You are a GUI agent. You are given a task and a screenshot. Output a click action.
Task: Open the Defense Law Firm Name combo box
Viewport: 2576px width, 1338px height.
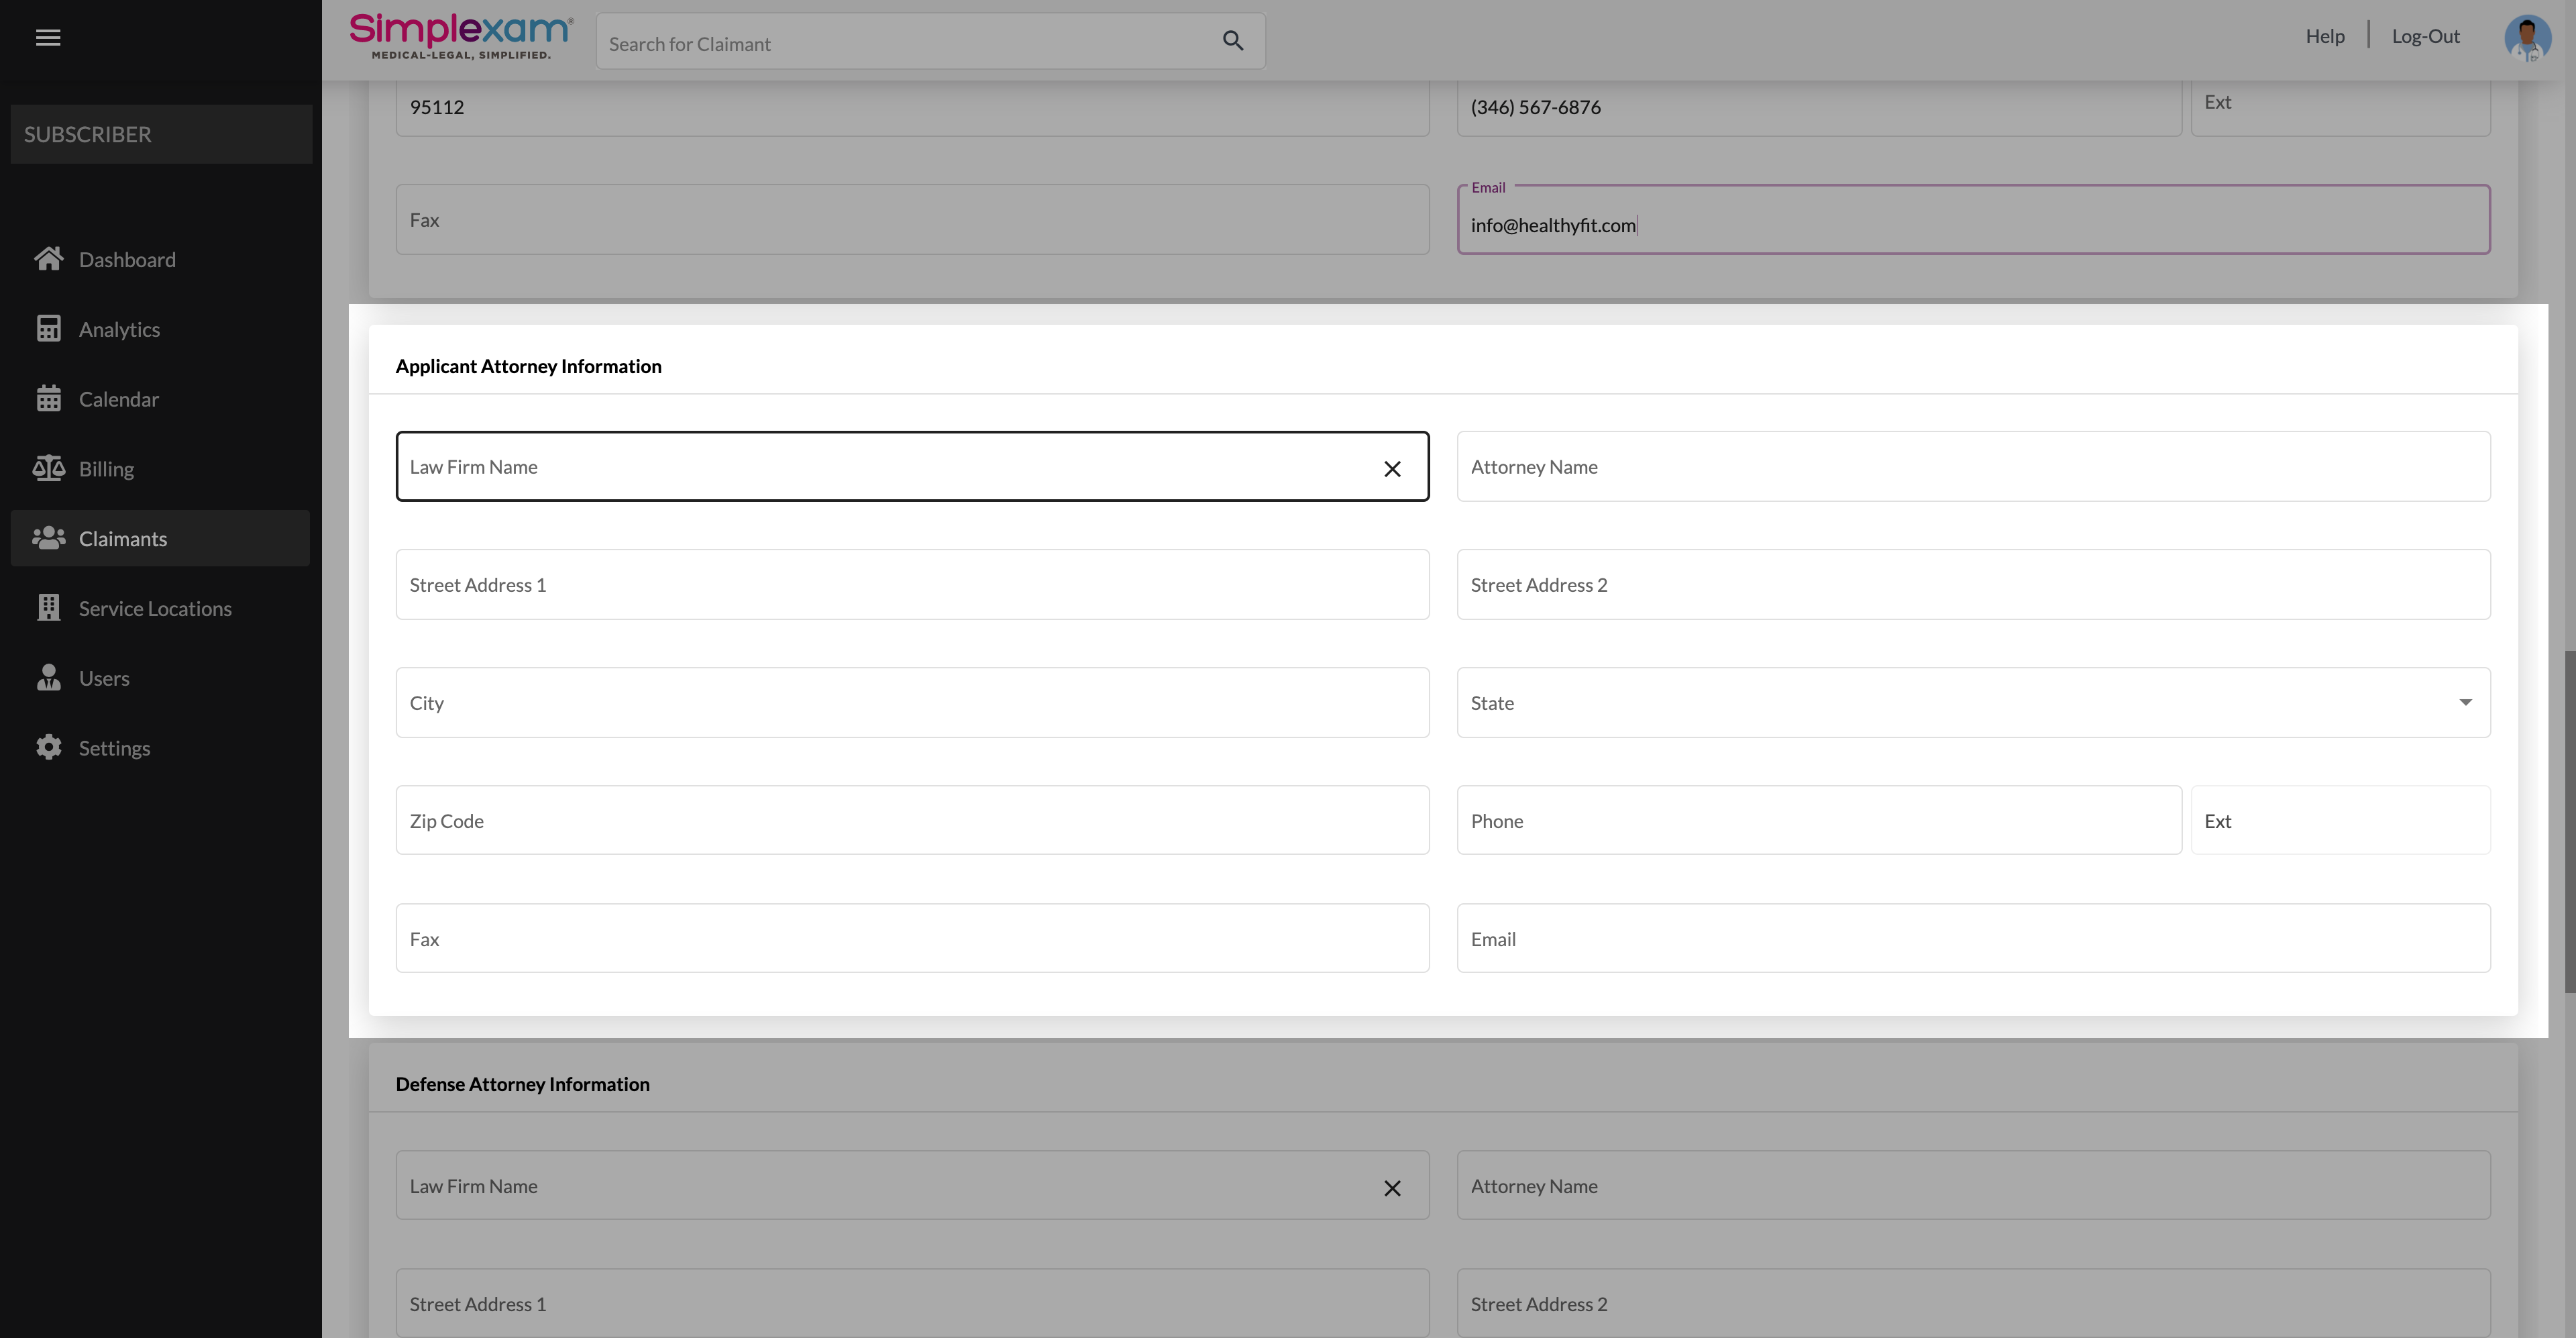tap(880, 1186)
